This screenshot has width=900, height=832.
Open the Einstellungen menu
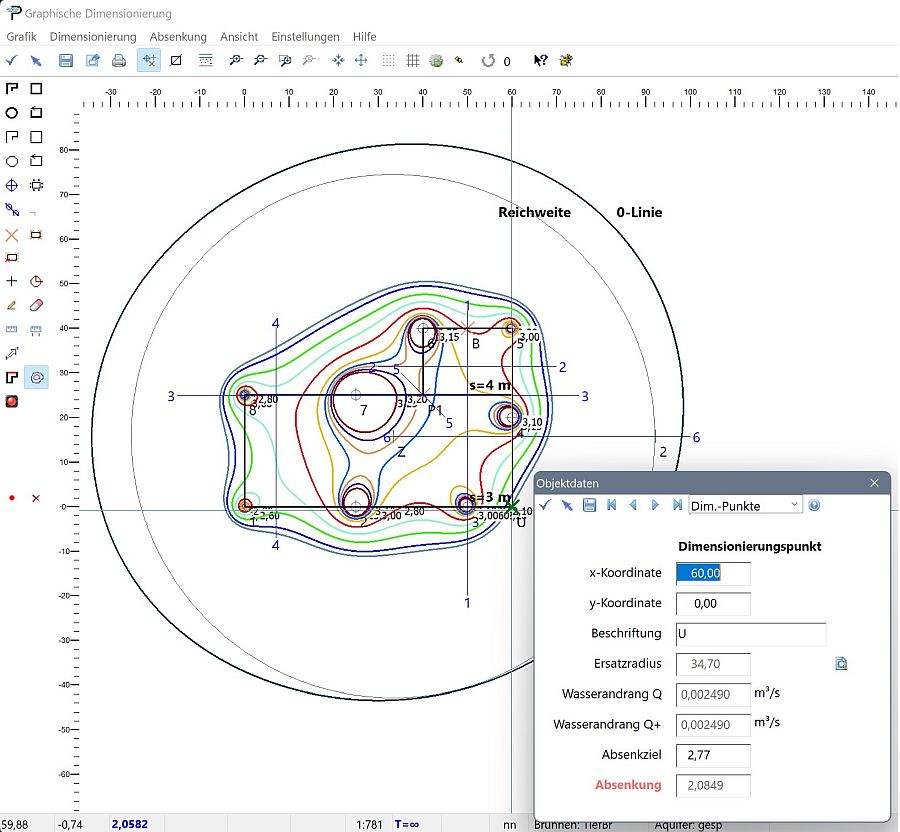click(305, 36)
